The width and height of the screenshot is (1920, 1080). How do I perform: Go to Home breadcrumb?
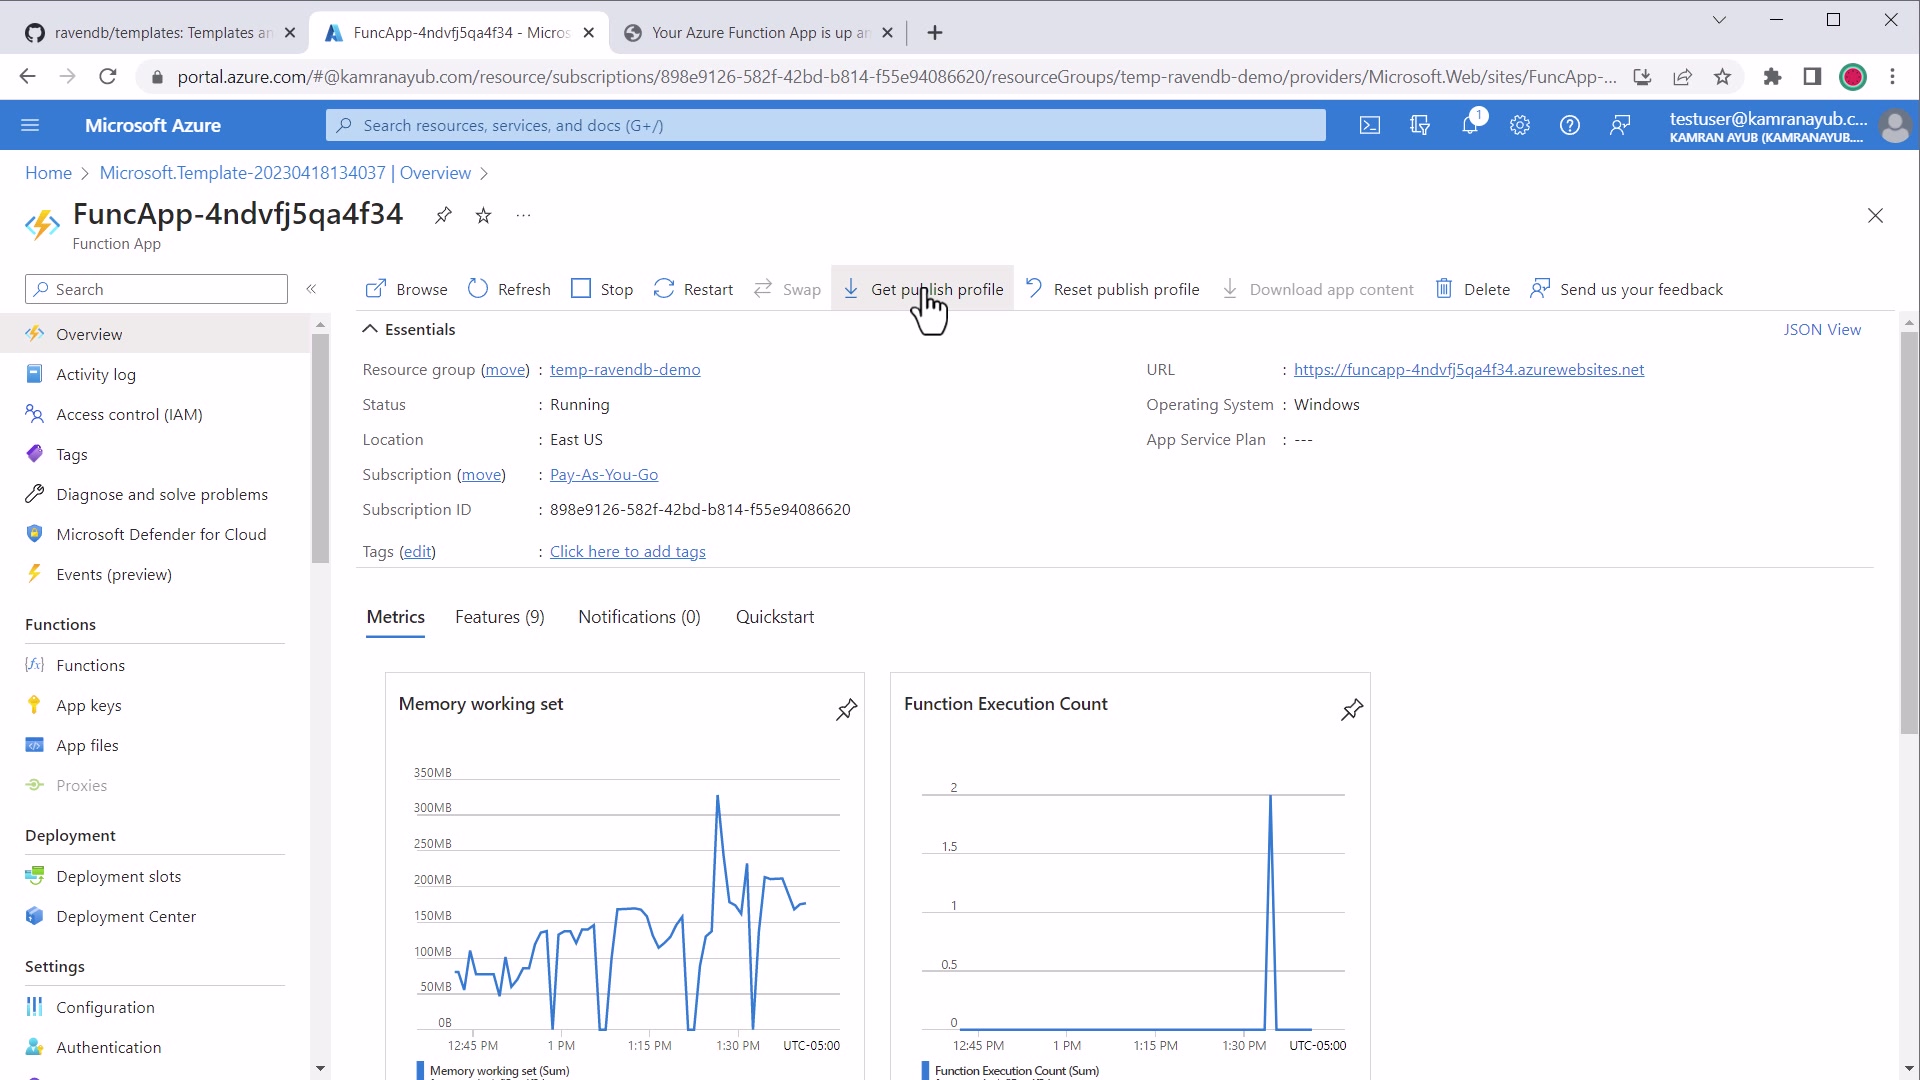point(48,173)
